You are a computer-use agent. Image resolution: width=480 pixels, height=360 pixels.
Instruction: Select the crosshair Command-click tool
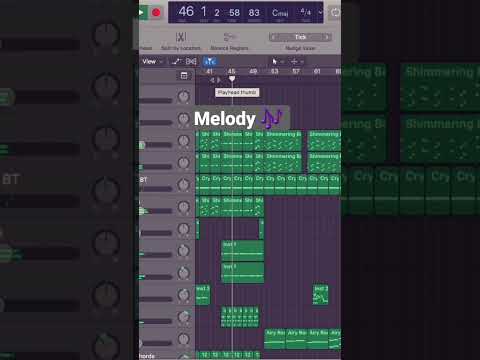point(294,61)
